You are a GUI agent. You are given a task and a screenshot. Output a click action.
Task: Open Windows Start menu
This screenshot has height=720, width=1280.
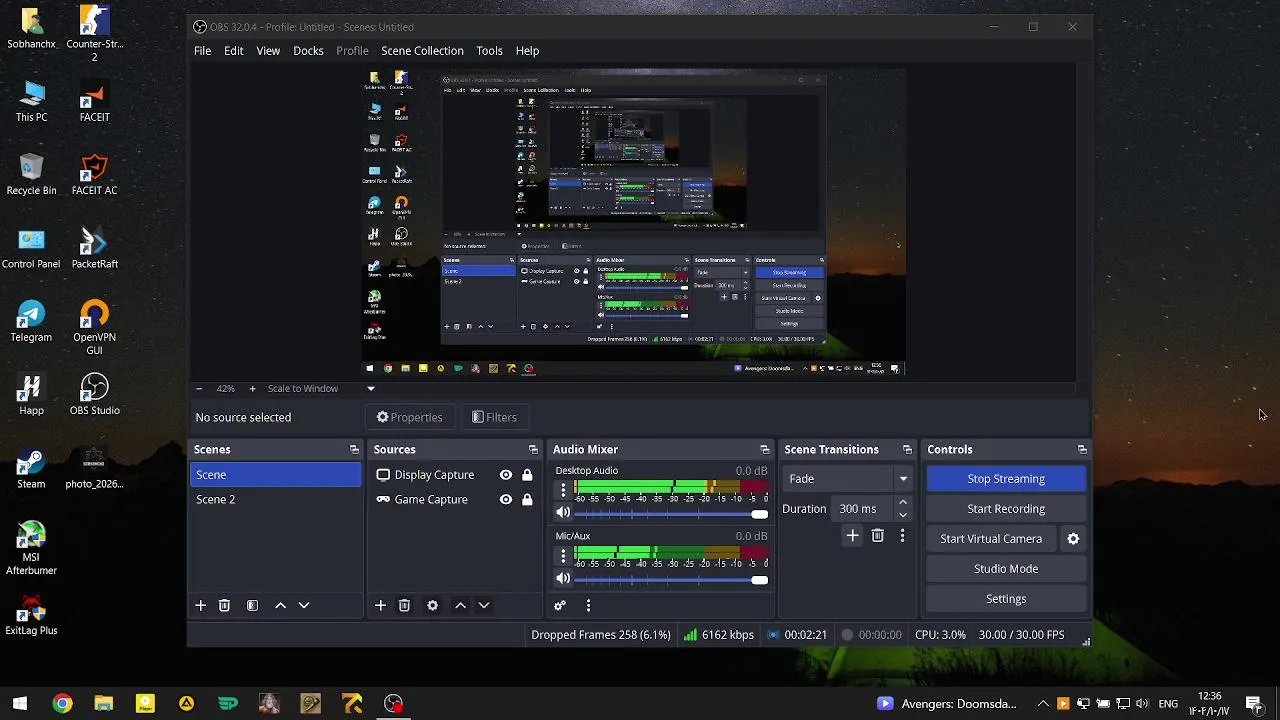(x=20, y=704)
